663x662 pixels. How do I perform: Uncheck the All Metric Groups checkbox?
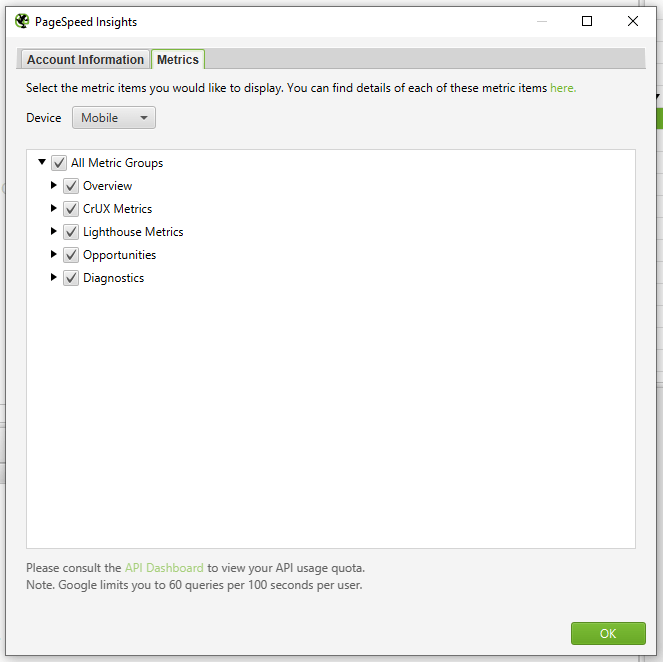pyautogui.click(x=59, y=163)
